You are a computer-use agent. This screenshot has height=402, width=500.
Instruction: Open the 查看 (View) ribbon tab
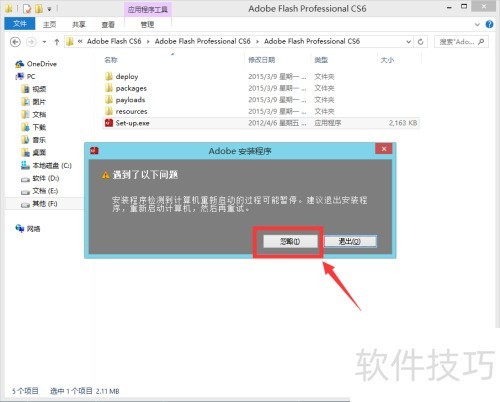tap(108, 24)
